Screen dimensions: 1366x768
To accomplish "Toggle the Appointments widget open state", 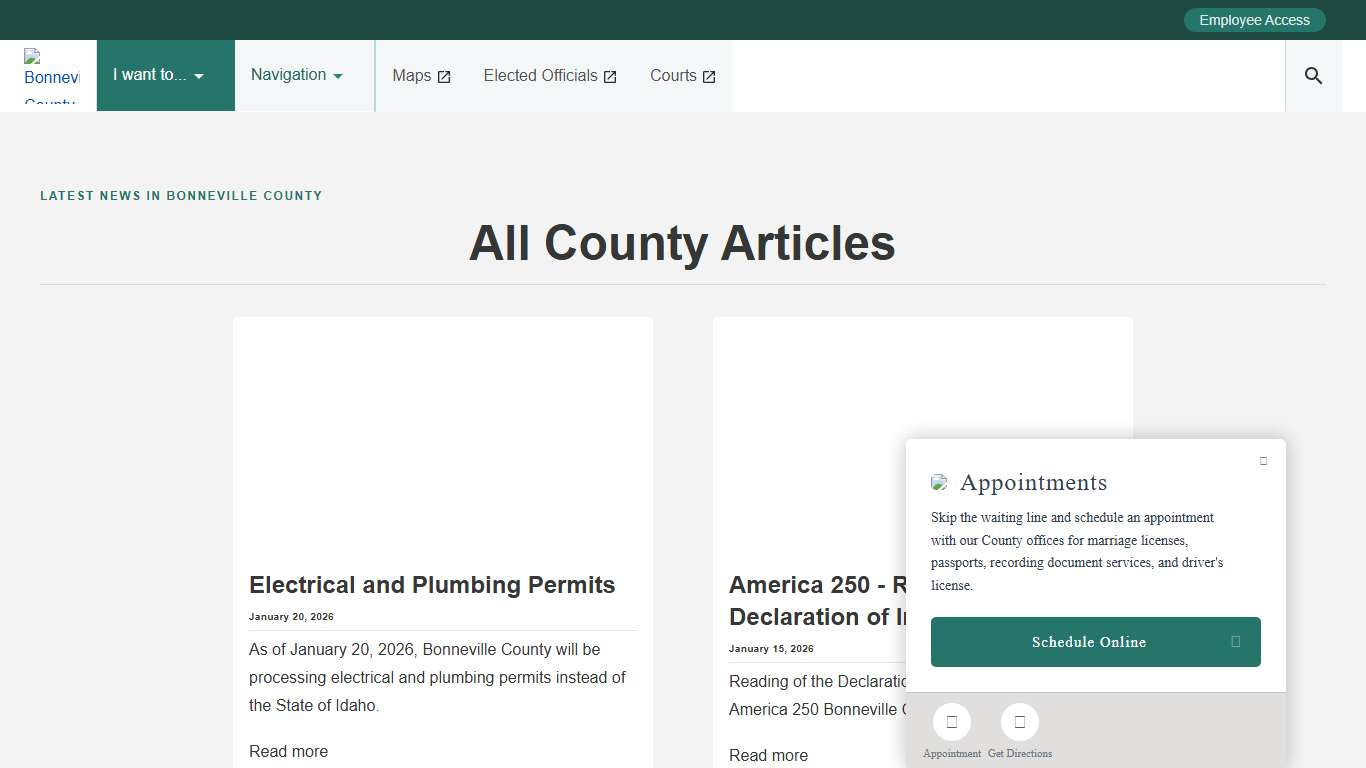I will coord(1263,461).
